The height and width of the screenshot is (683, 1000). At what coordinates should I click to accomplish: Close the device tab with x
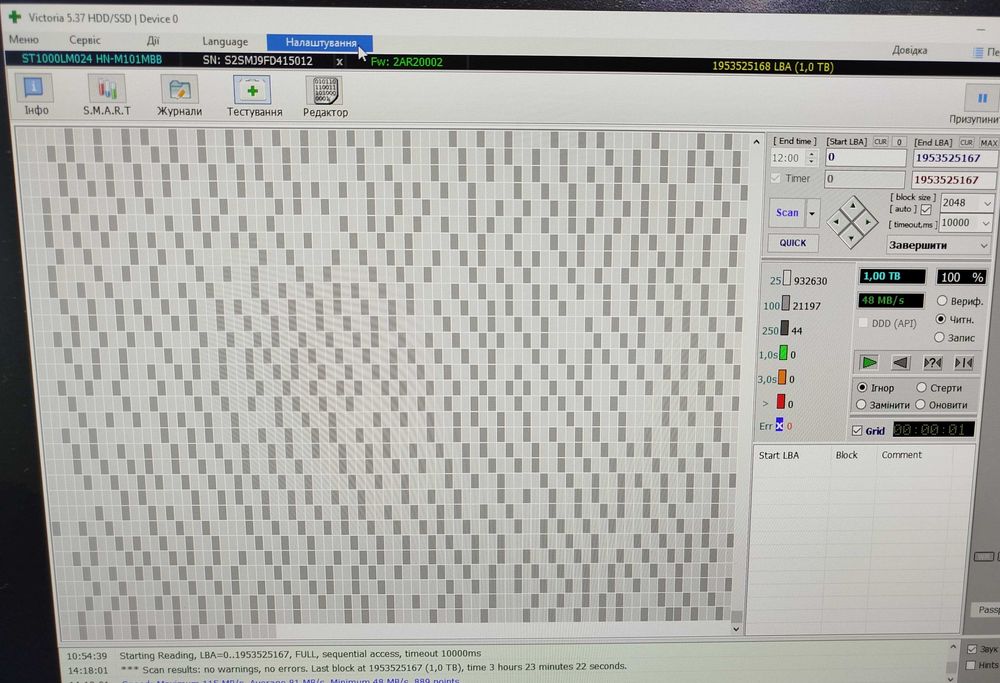click(x=339, y=62)
